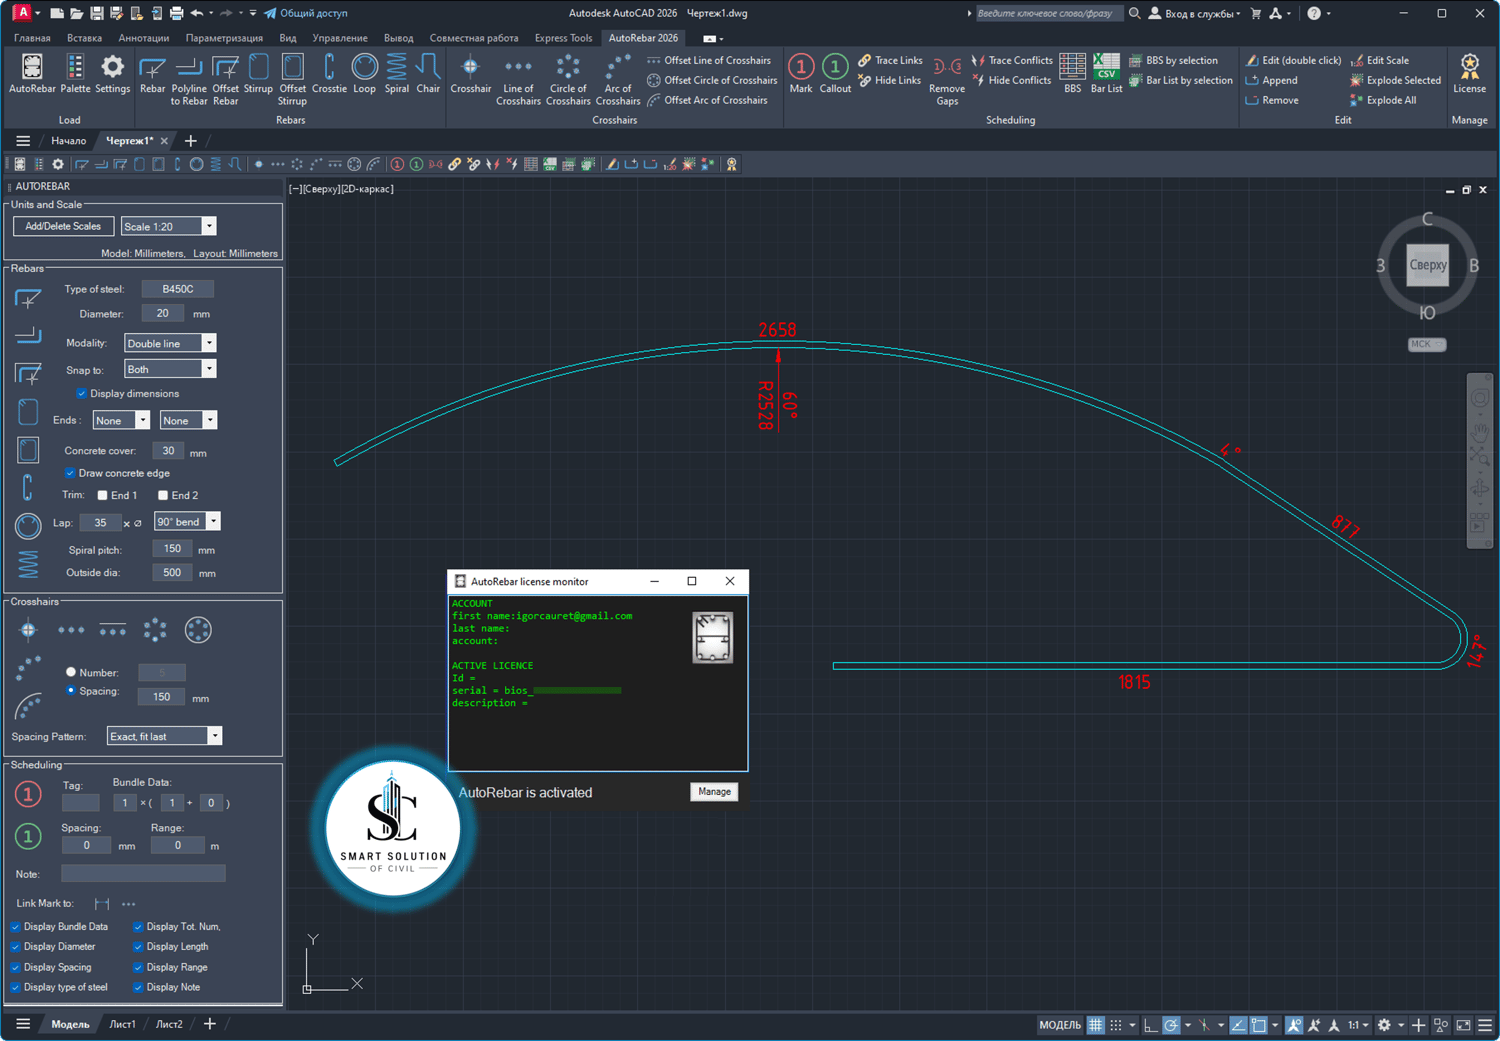Open the Лист1 layout tab
1500x1041 pixels.
(122, 1024)
